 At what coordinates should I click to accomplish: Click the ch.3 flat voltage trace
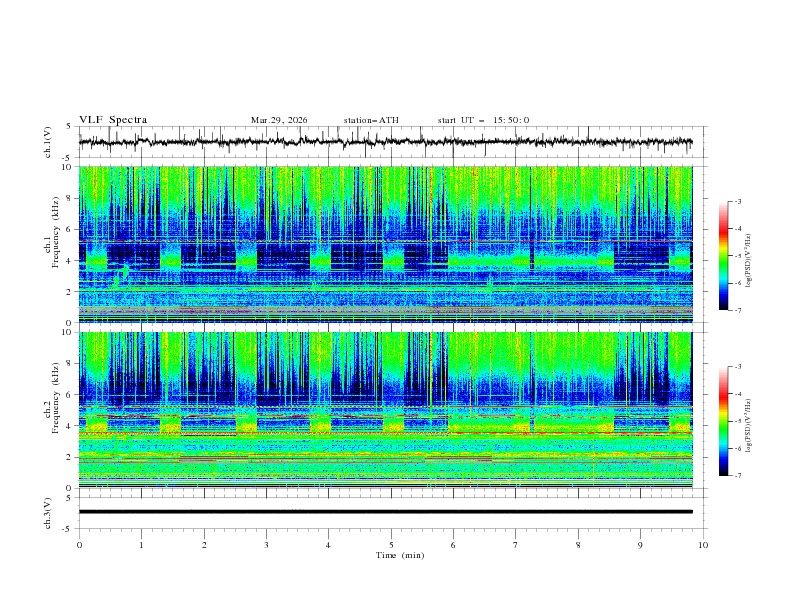385,512
